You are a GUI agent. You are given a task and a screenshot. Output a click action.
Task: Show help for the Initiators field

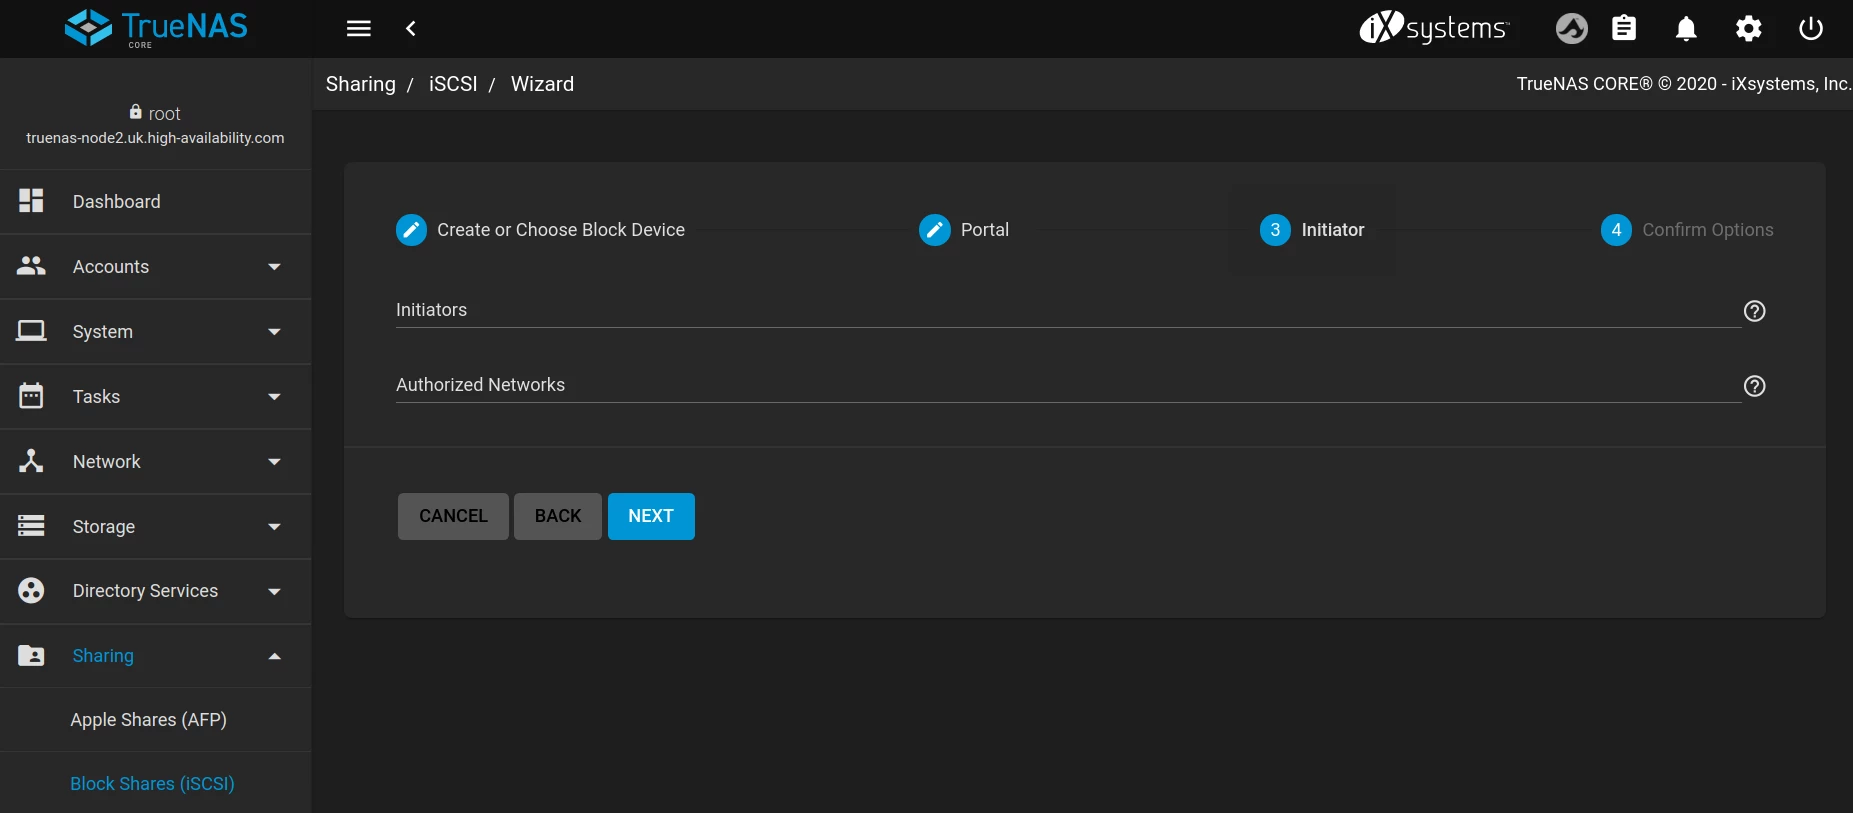(1754, 311)
